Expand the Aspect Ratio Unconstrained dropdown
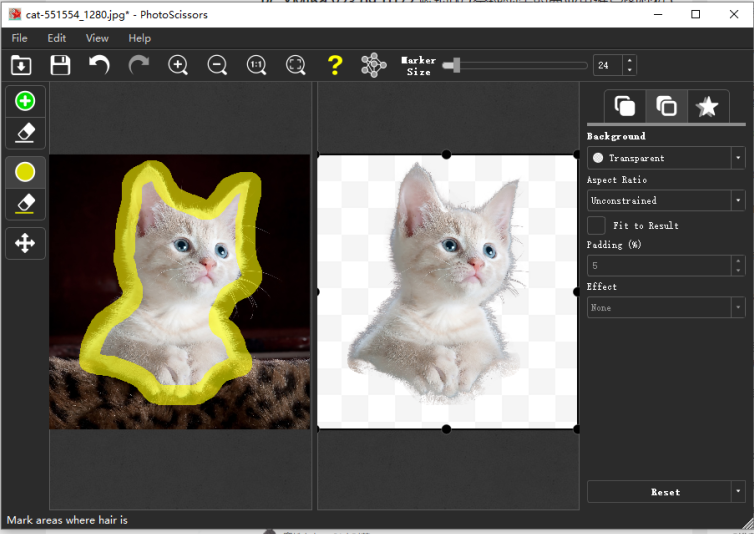Image resolution: width=754 pixels, height=534 pixels. click(x=666, y=200)
